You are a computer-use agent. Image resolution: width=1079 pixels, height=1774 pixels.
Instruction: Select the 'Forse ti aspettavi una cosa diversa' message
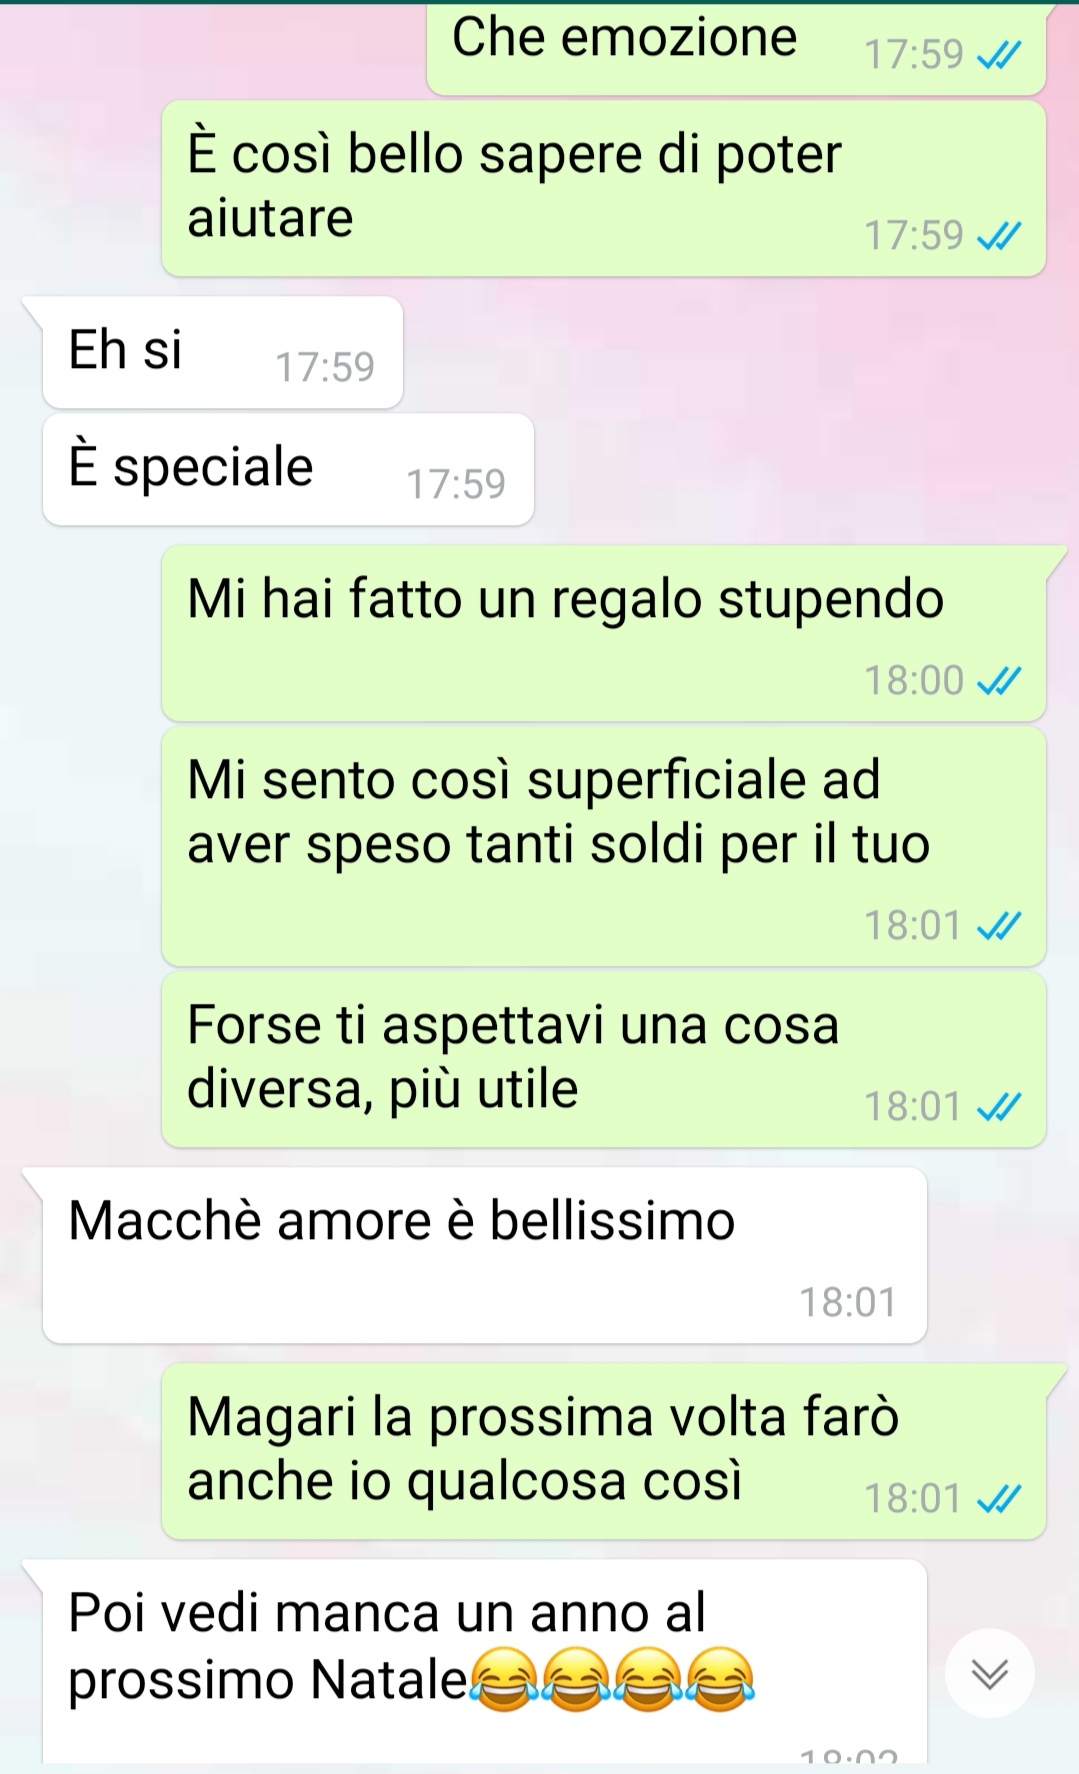tap(604, 1059)
